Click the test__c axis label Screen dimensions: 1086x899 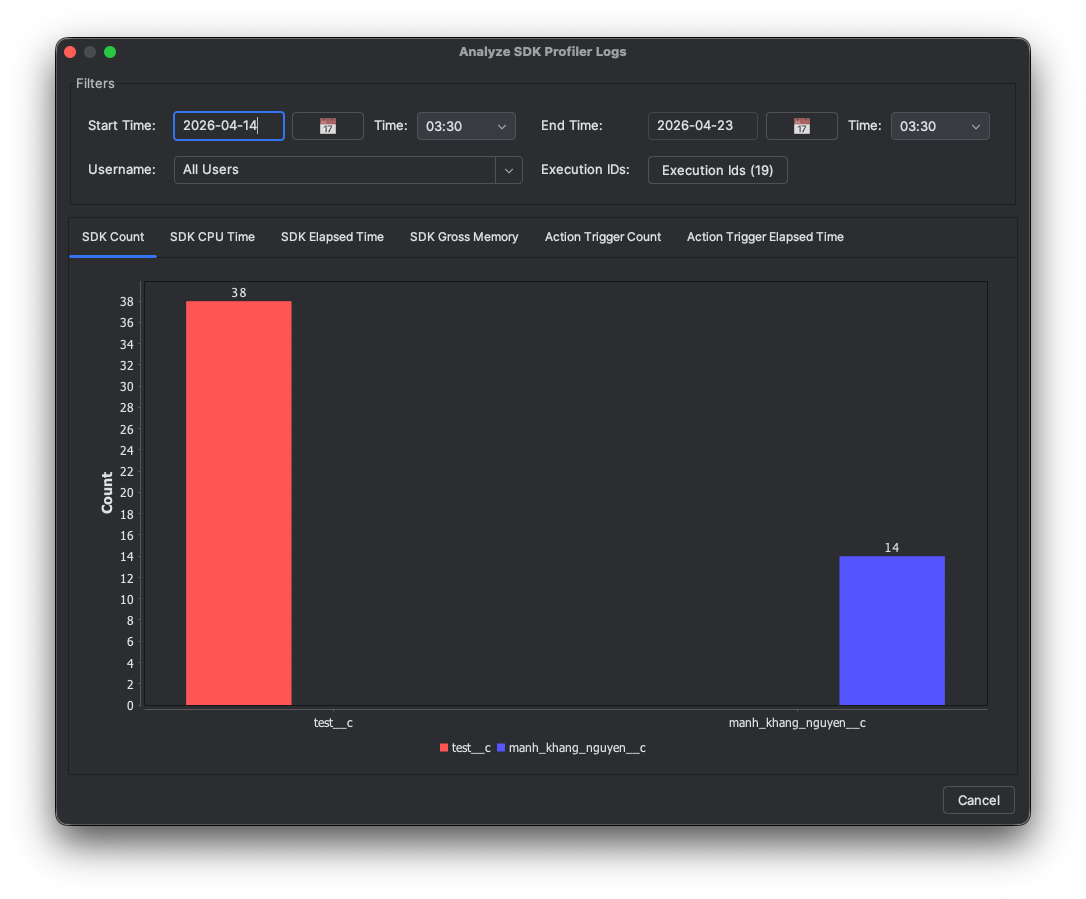pos(333,722)
